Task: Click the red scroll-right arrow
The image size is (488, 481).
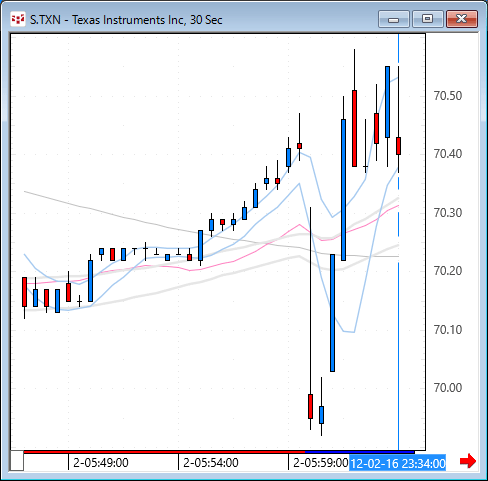Action: point(468,461)
